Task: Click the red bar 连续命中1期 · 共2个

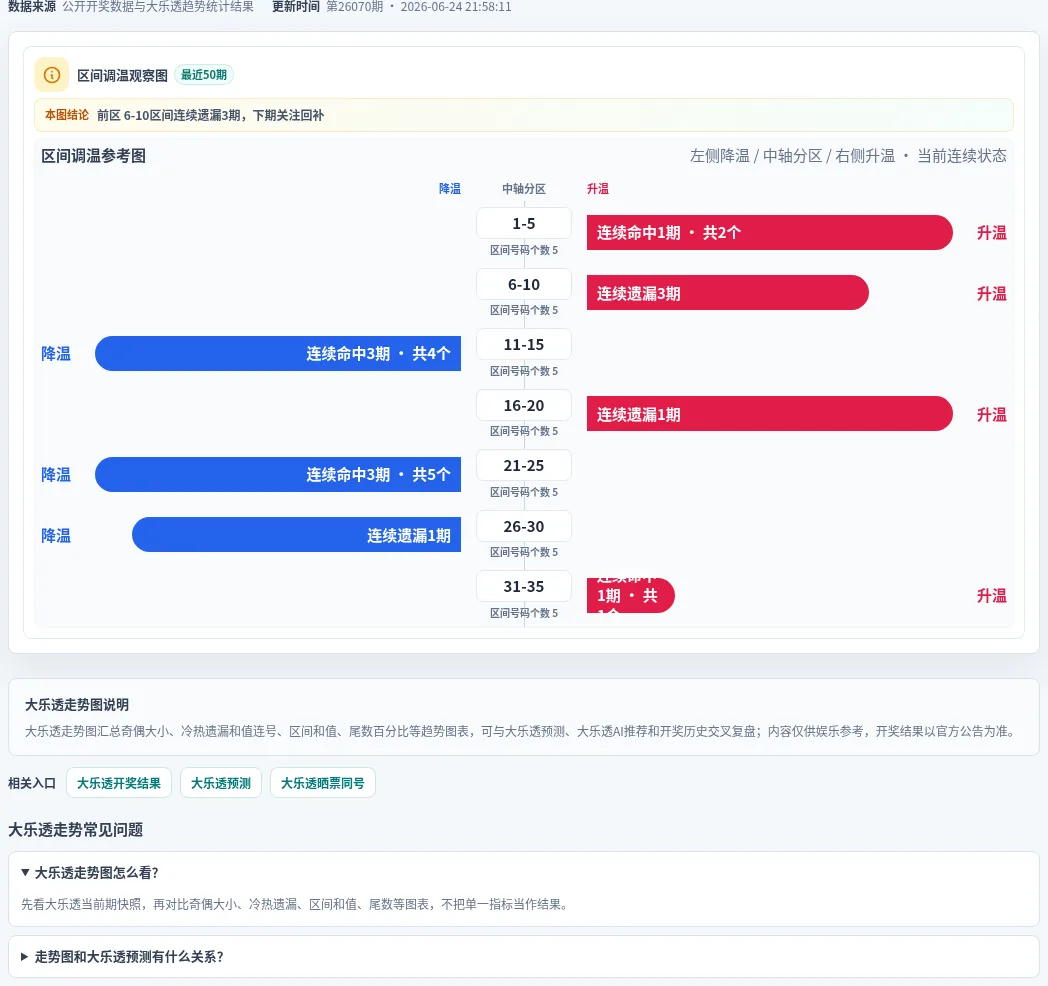Action: [x=769, y=233]
